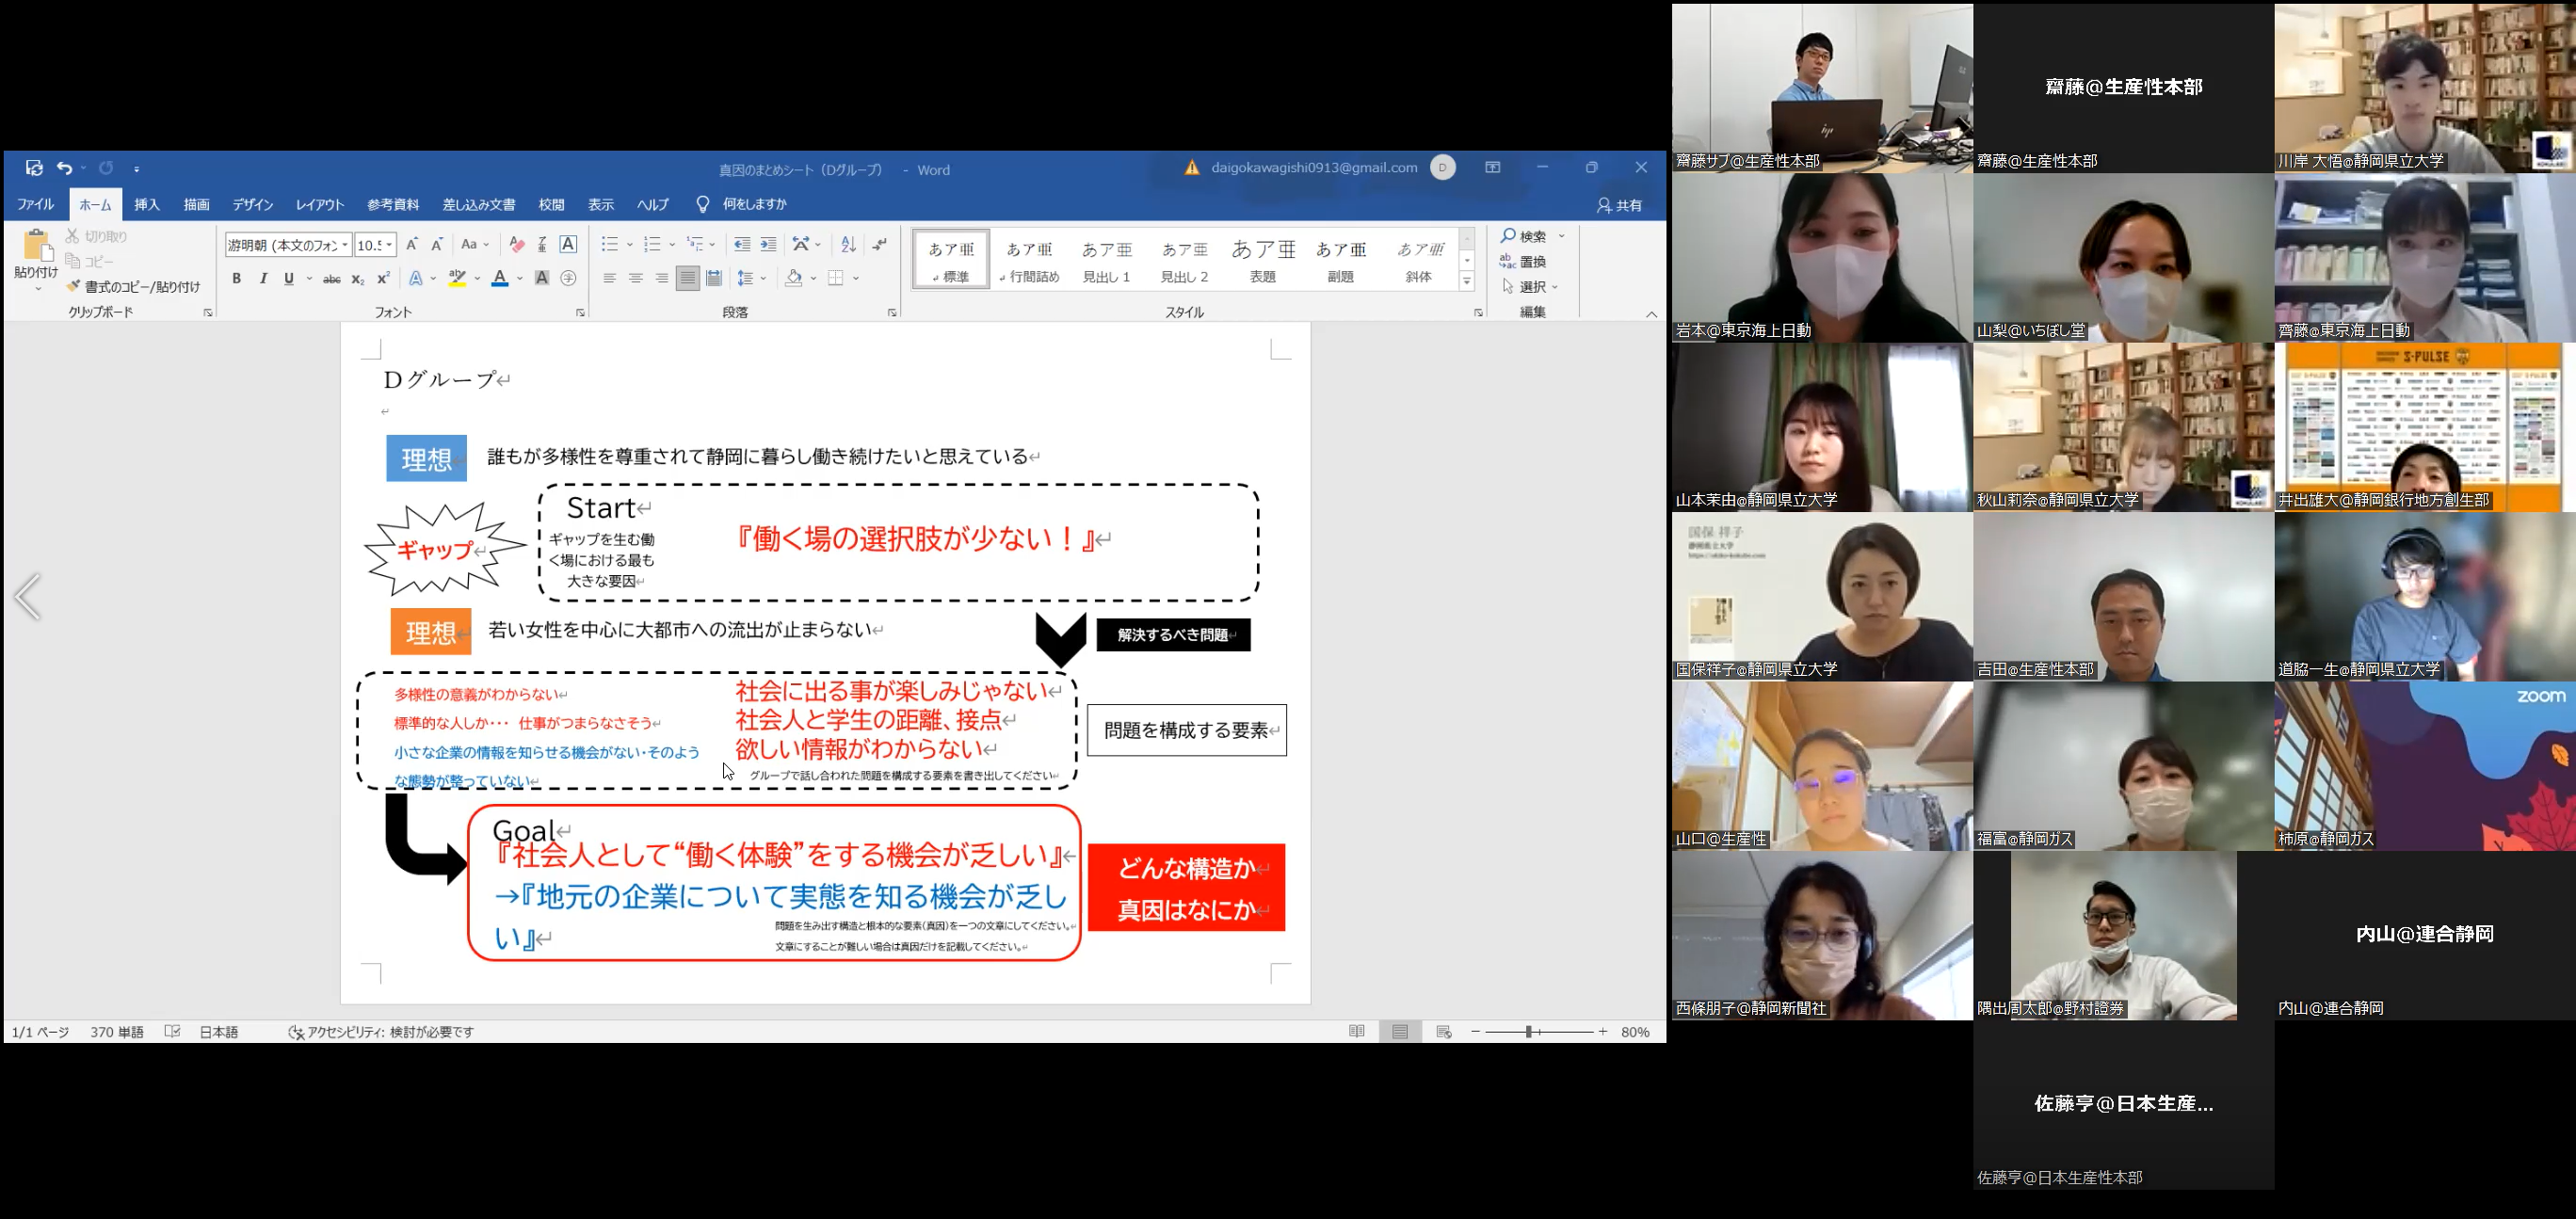
Task: Toggle align left
Action: click(609, 279)
